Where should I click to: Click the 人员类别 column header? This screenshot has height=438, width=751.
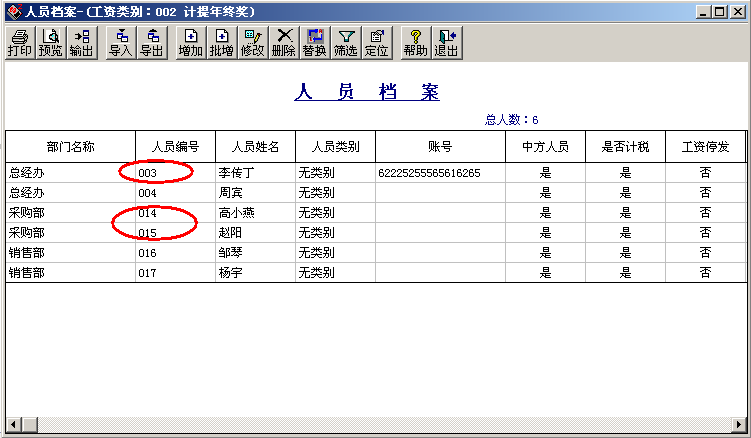point(335,147)
